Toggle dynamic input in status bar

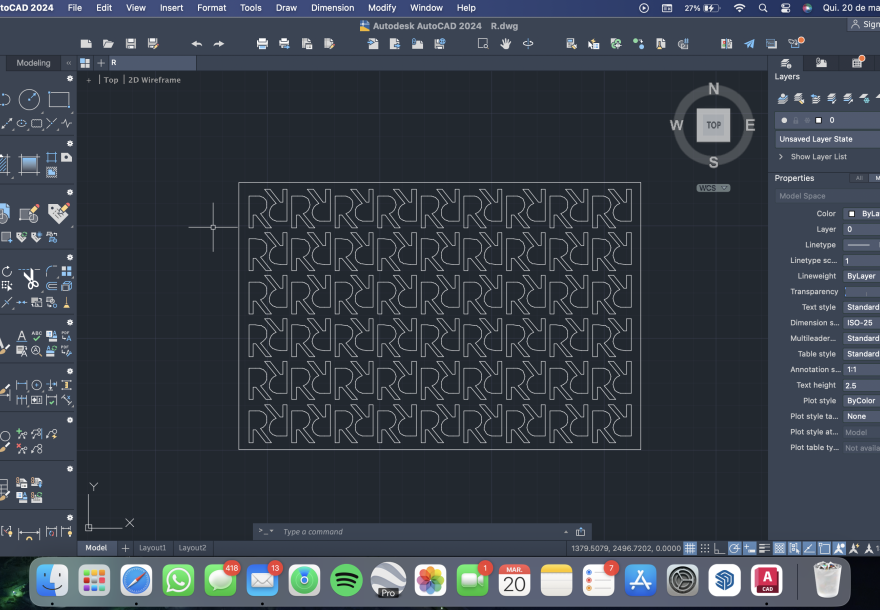coord(749,548)
